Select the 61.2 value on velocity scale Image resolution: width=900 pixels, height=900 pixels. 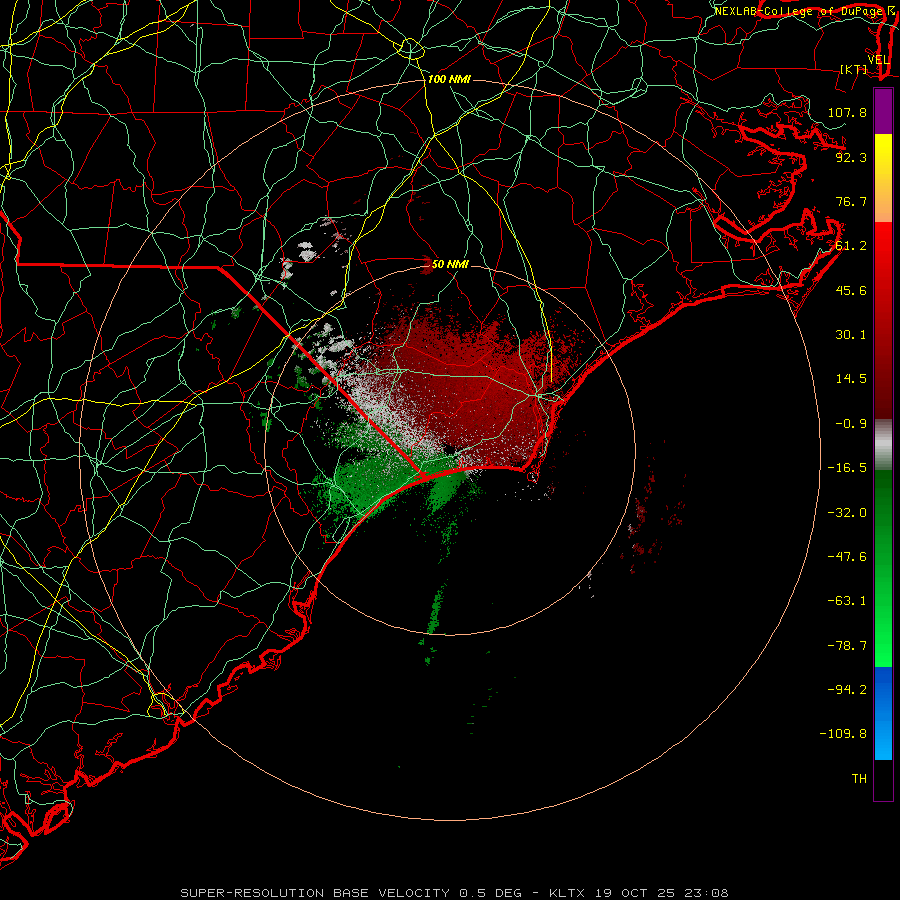click(x=851, y=246)
